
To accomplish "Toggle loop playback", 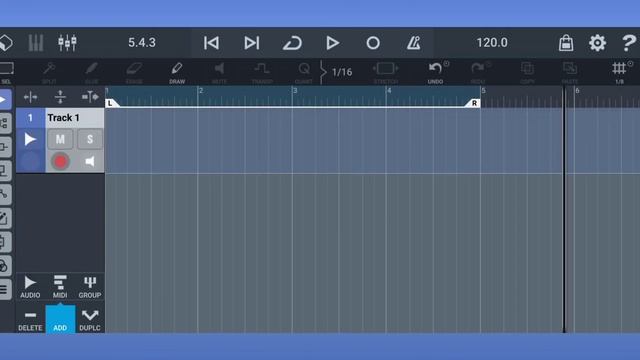I will pos(292,43).
